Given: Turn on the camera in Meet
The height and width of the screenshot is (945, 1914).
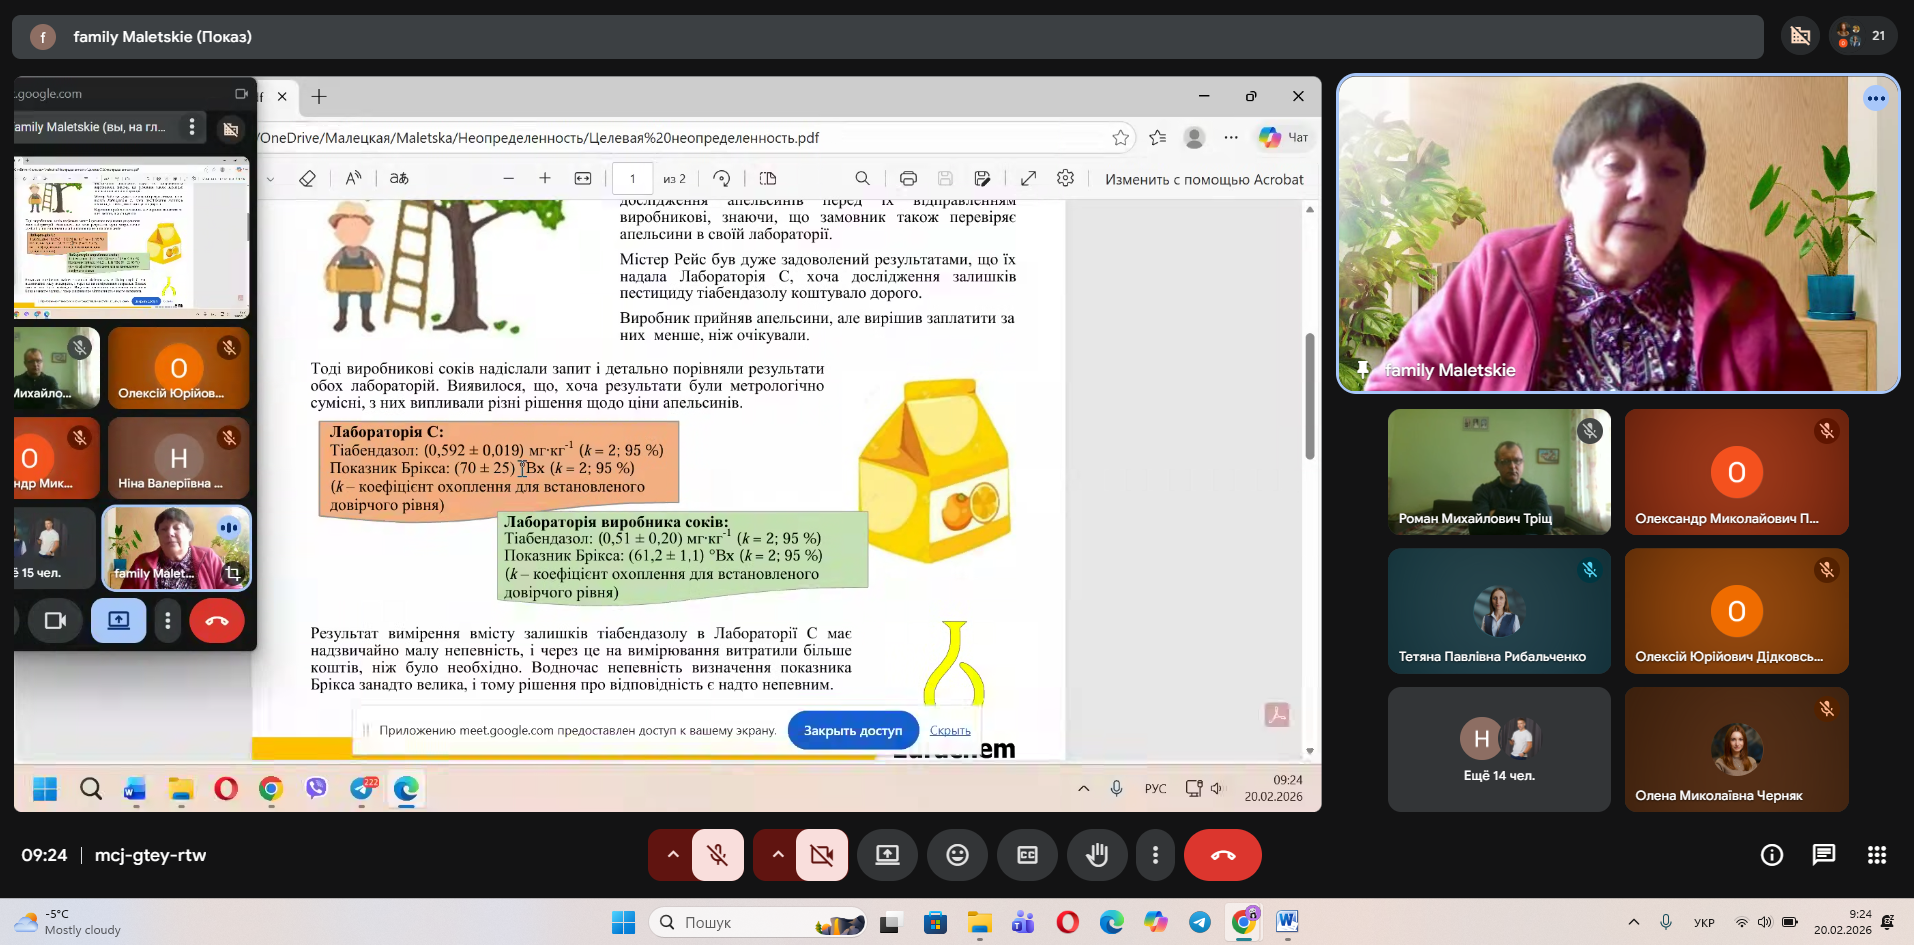Looking at the screenshot, I should click(x=822, y=855).
